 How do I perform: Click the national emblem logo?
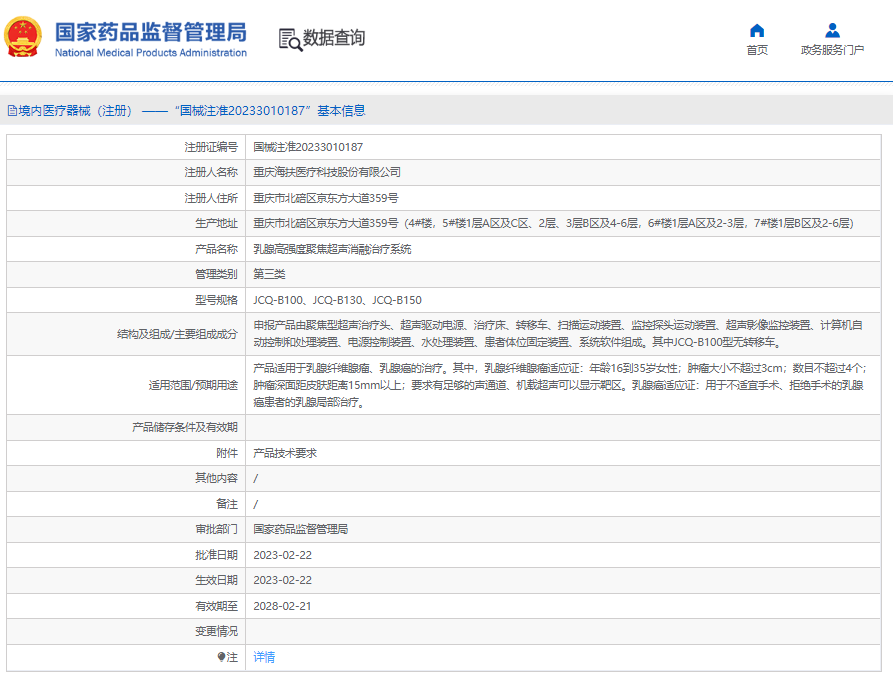23,37
